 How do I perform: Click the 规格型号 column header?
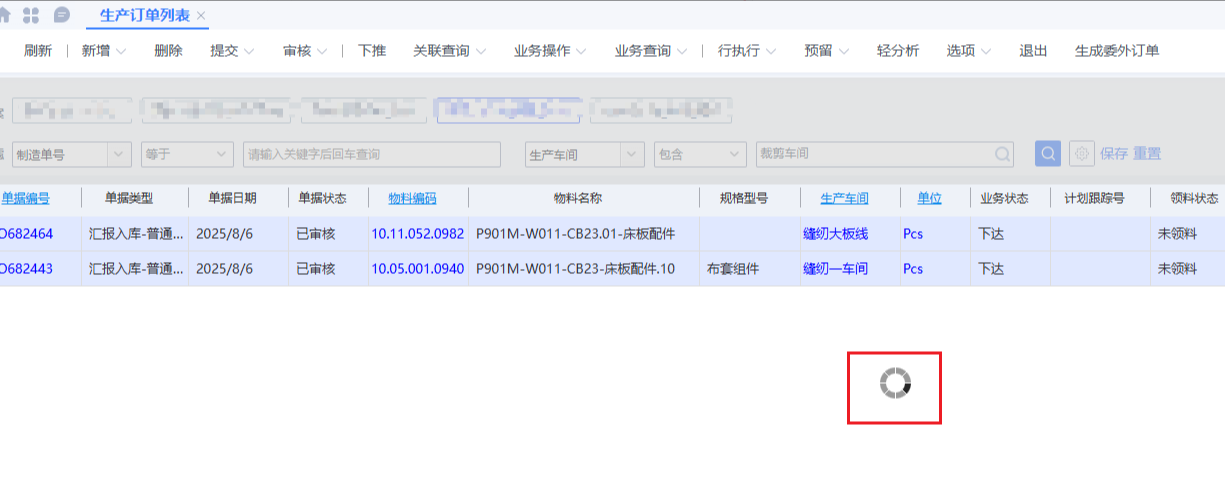click(x=744, y=198)
